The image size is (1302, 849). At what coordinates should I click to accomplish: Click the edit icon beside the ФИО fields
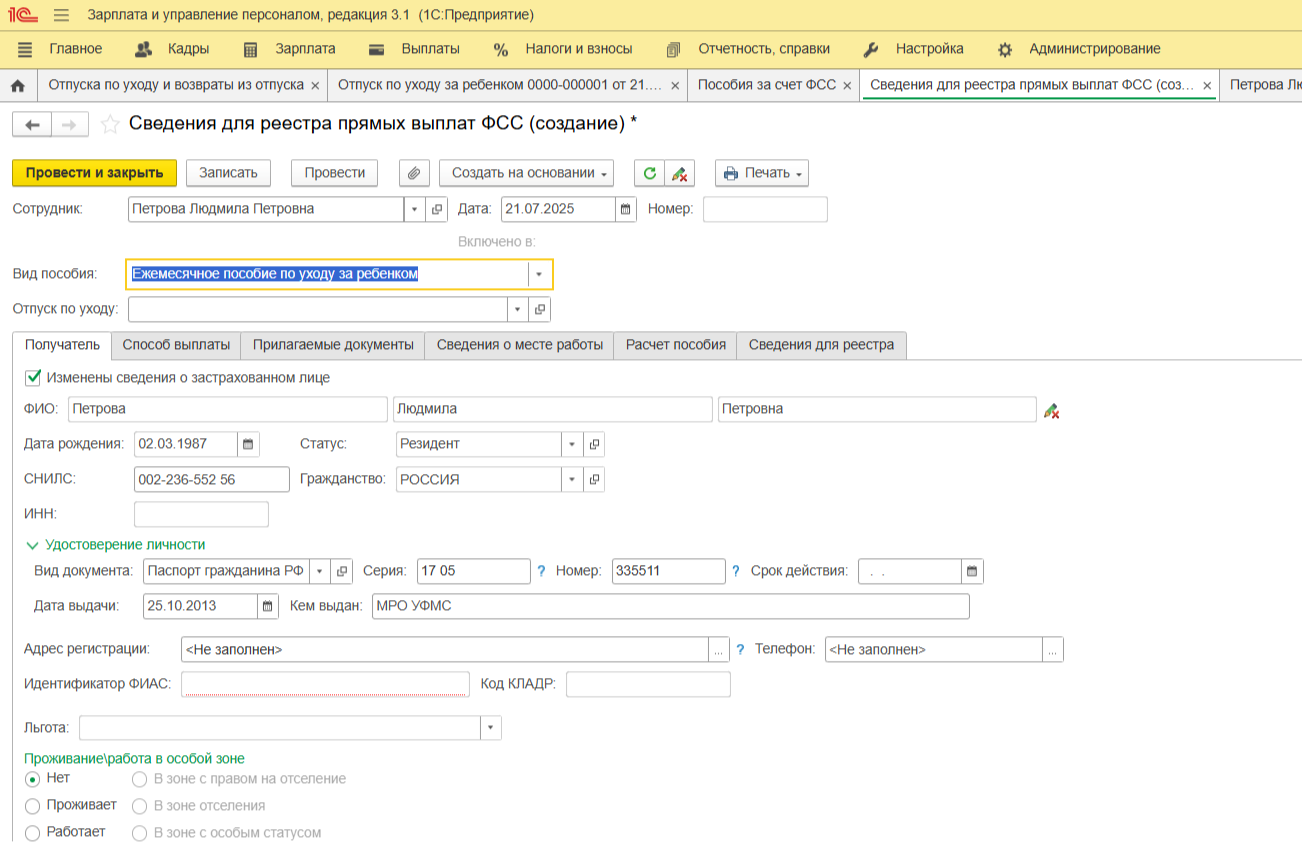click(x=1051, y=410)
